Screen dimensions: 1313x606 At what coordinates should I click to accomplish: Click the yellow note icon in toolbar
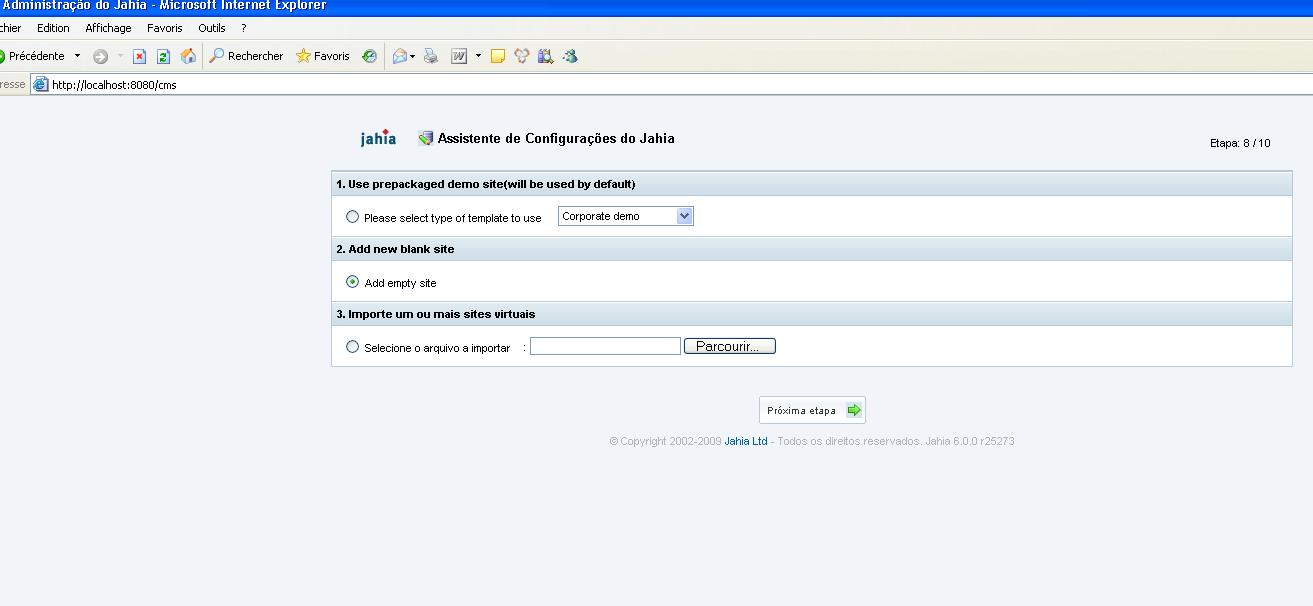(x=497, y=56)
